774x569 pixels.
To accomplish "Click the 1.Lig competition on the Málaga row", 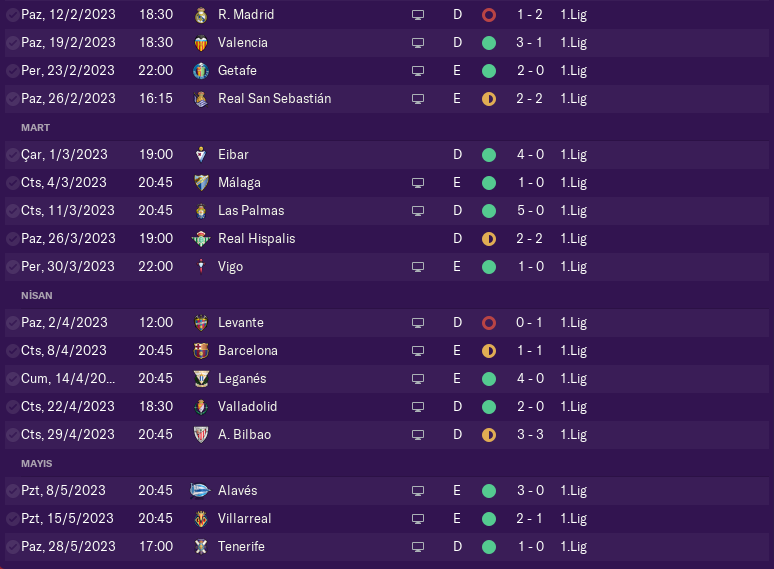I will (573, 183).
